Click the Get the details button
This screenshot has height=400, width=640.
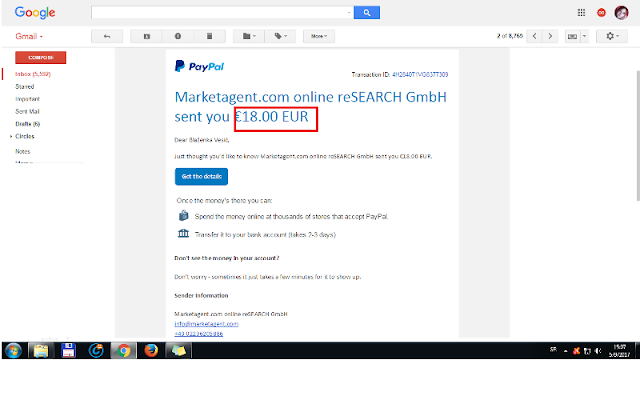(x=201, y=176)
